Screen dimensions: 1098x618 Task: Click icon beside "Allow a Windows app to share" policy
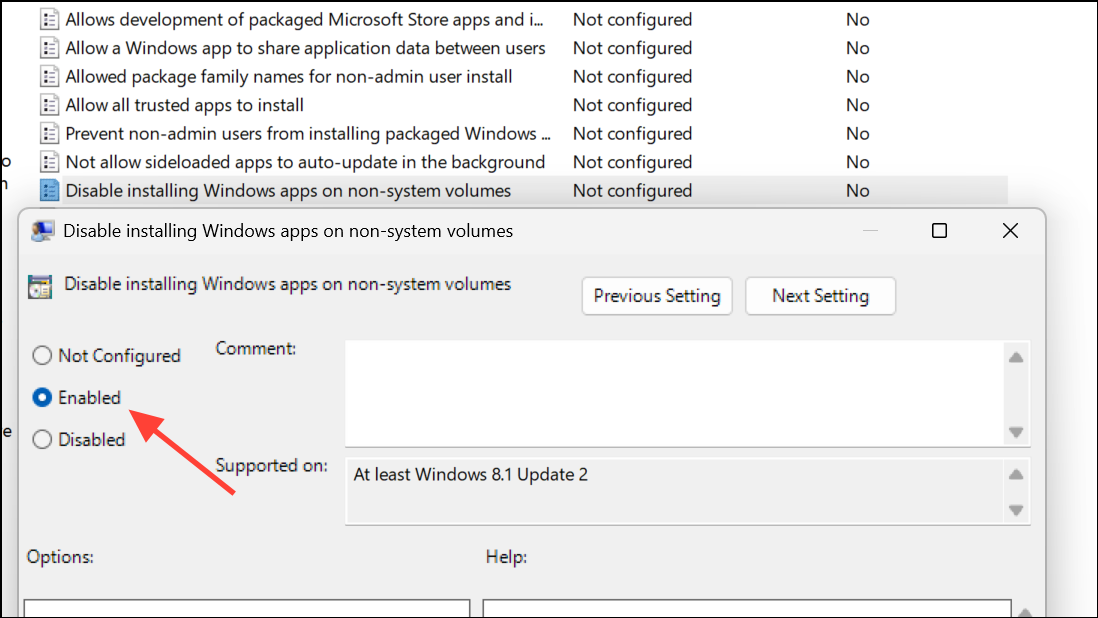[x=49, y=48]
